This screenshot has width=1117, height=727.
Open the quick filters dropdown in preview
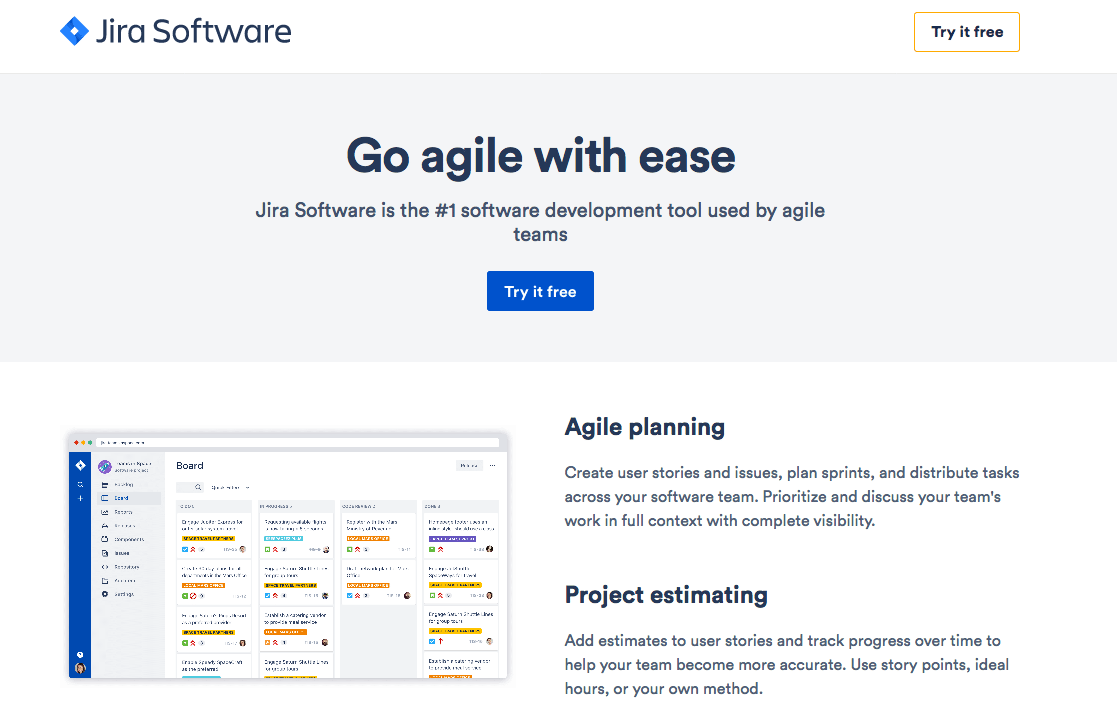point(230,488)
